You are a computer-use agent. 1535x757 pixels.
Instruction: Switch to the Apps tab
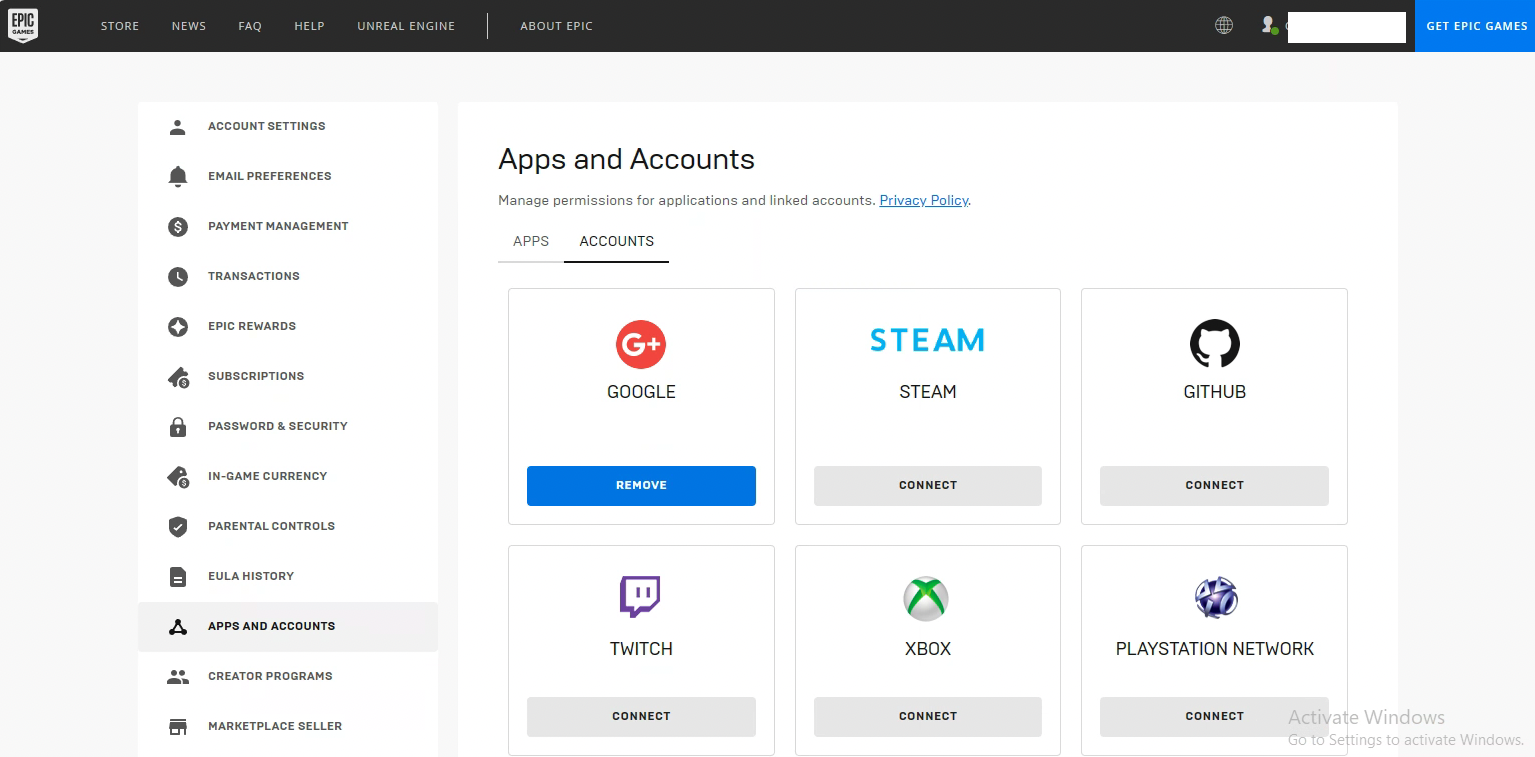pos(531,241)
